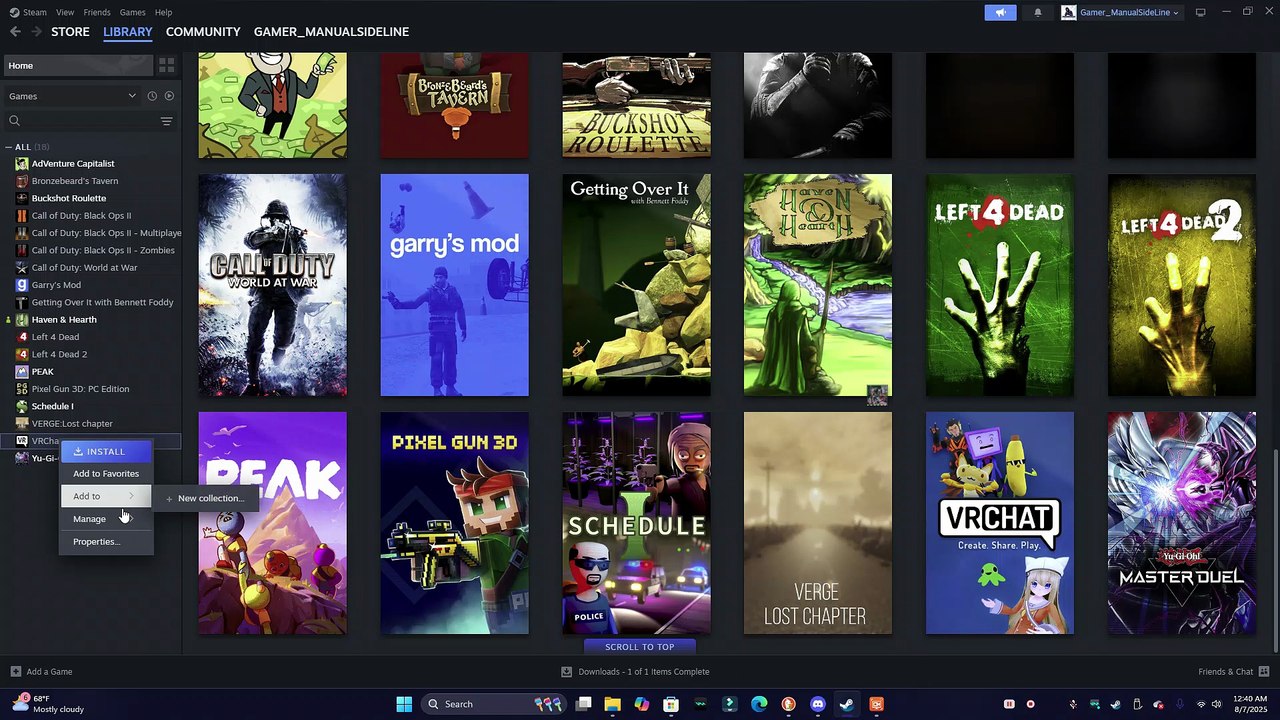Open the notifications bell
Screen dimensions: 1280x720
click(x=1037, y=12)
